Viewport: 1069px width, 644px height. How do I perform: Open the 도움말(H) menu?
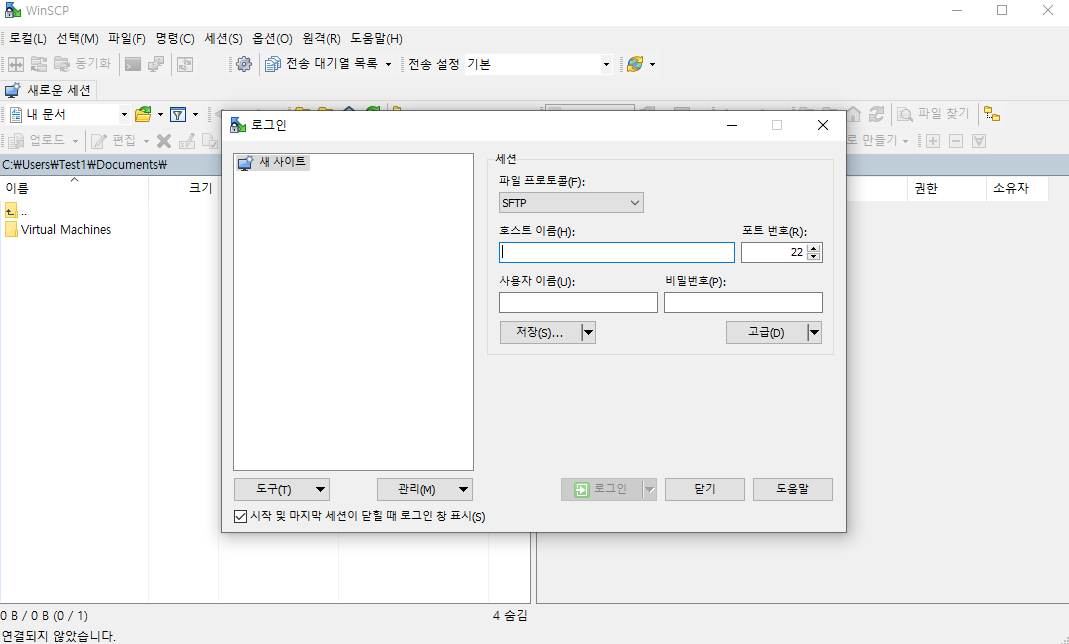click(376, 39)
